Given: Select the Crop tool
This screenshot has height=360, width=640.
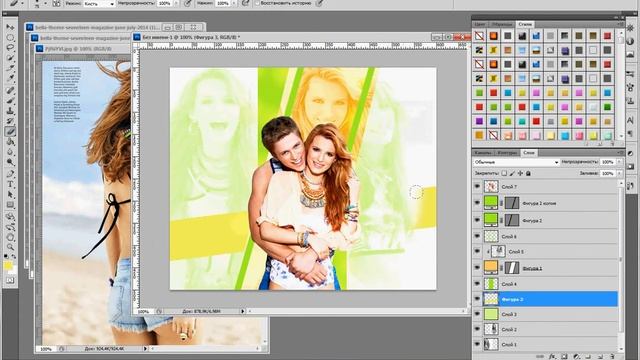Looking at the screenshot, I should [x=10, y=69].
